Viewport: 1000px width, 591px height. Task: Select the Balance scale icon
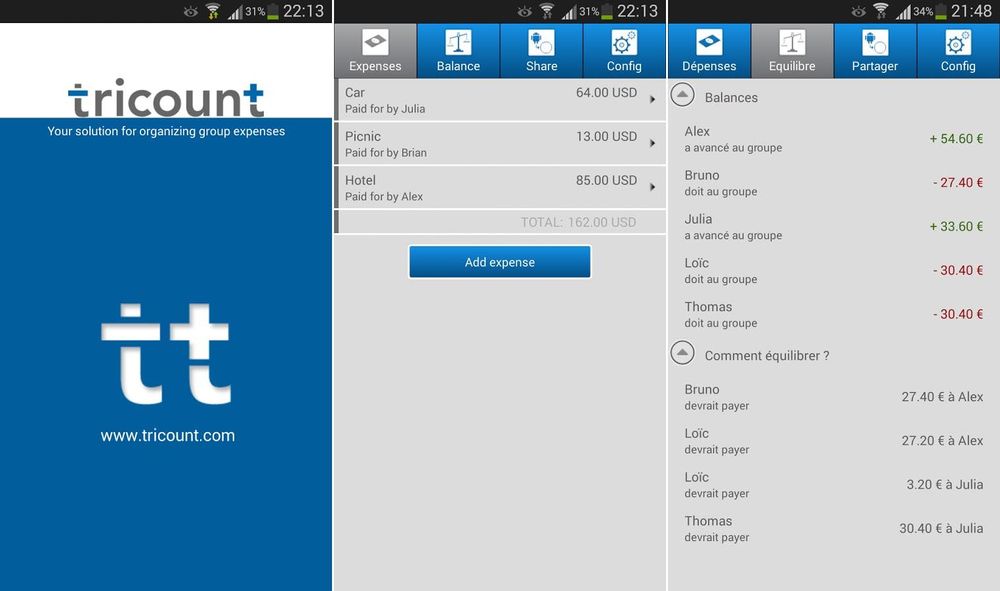(458, 43)
